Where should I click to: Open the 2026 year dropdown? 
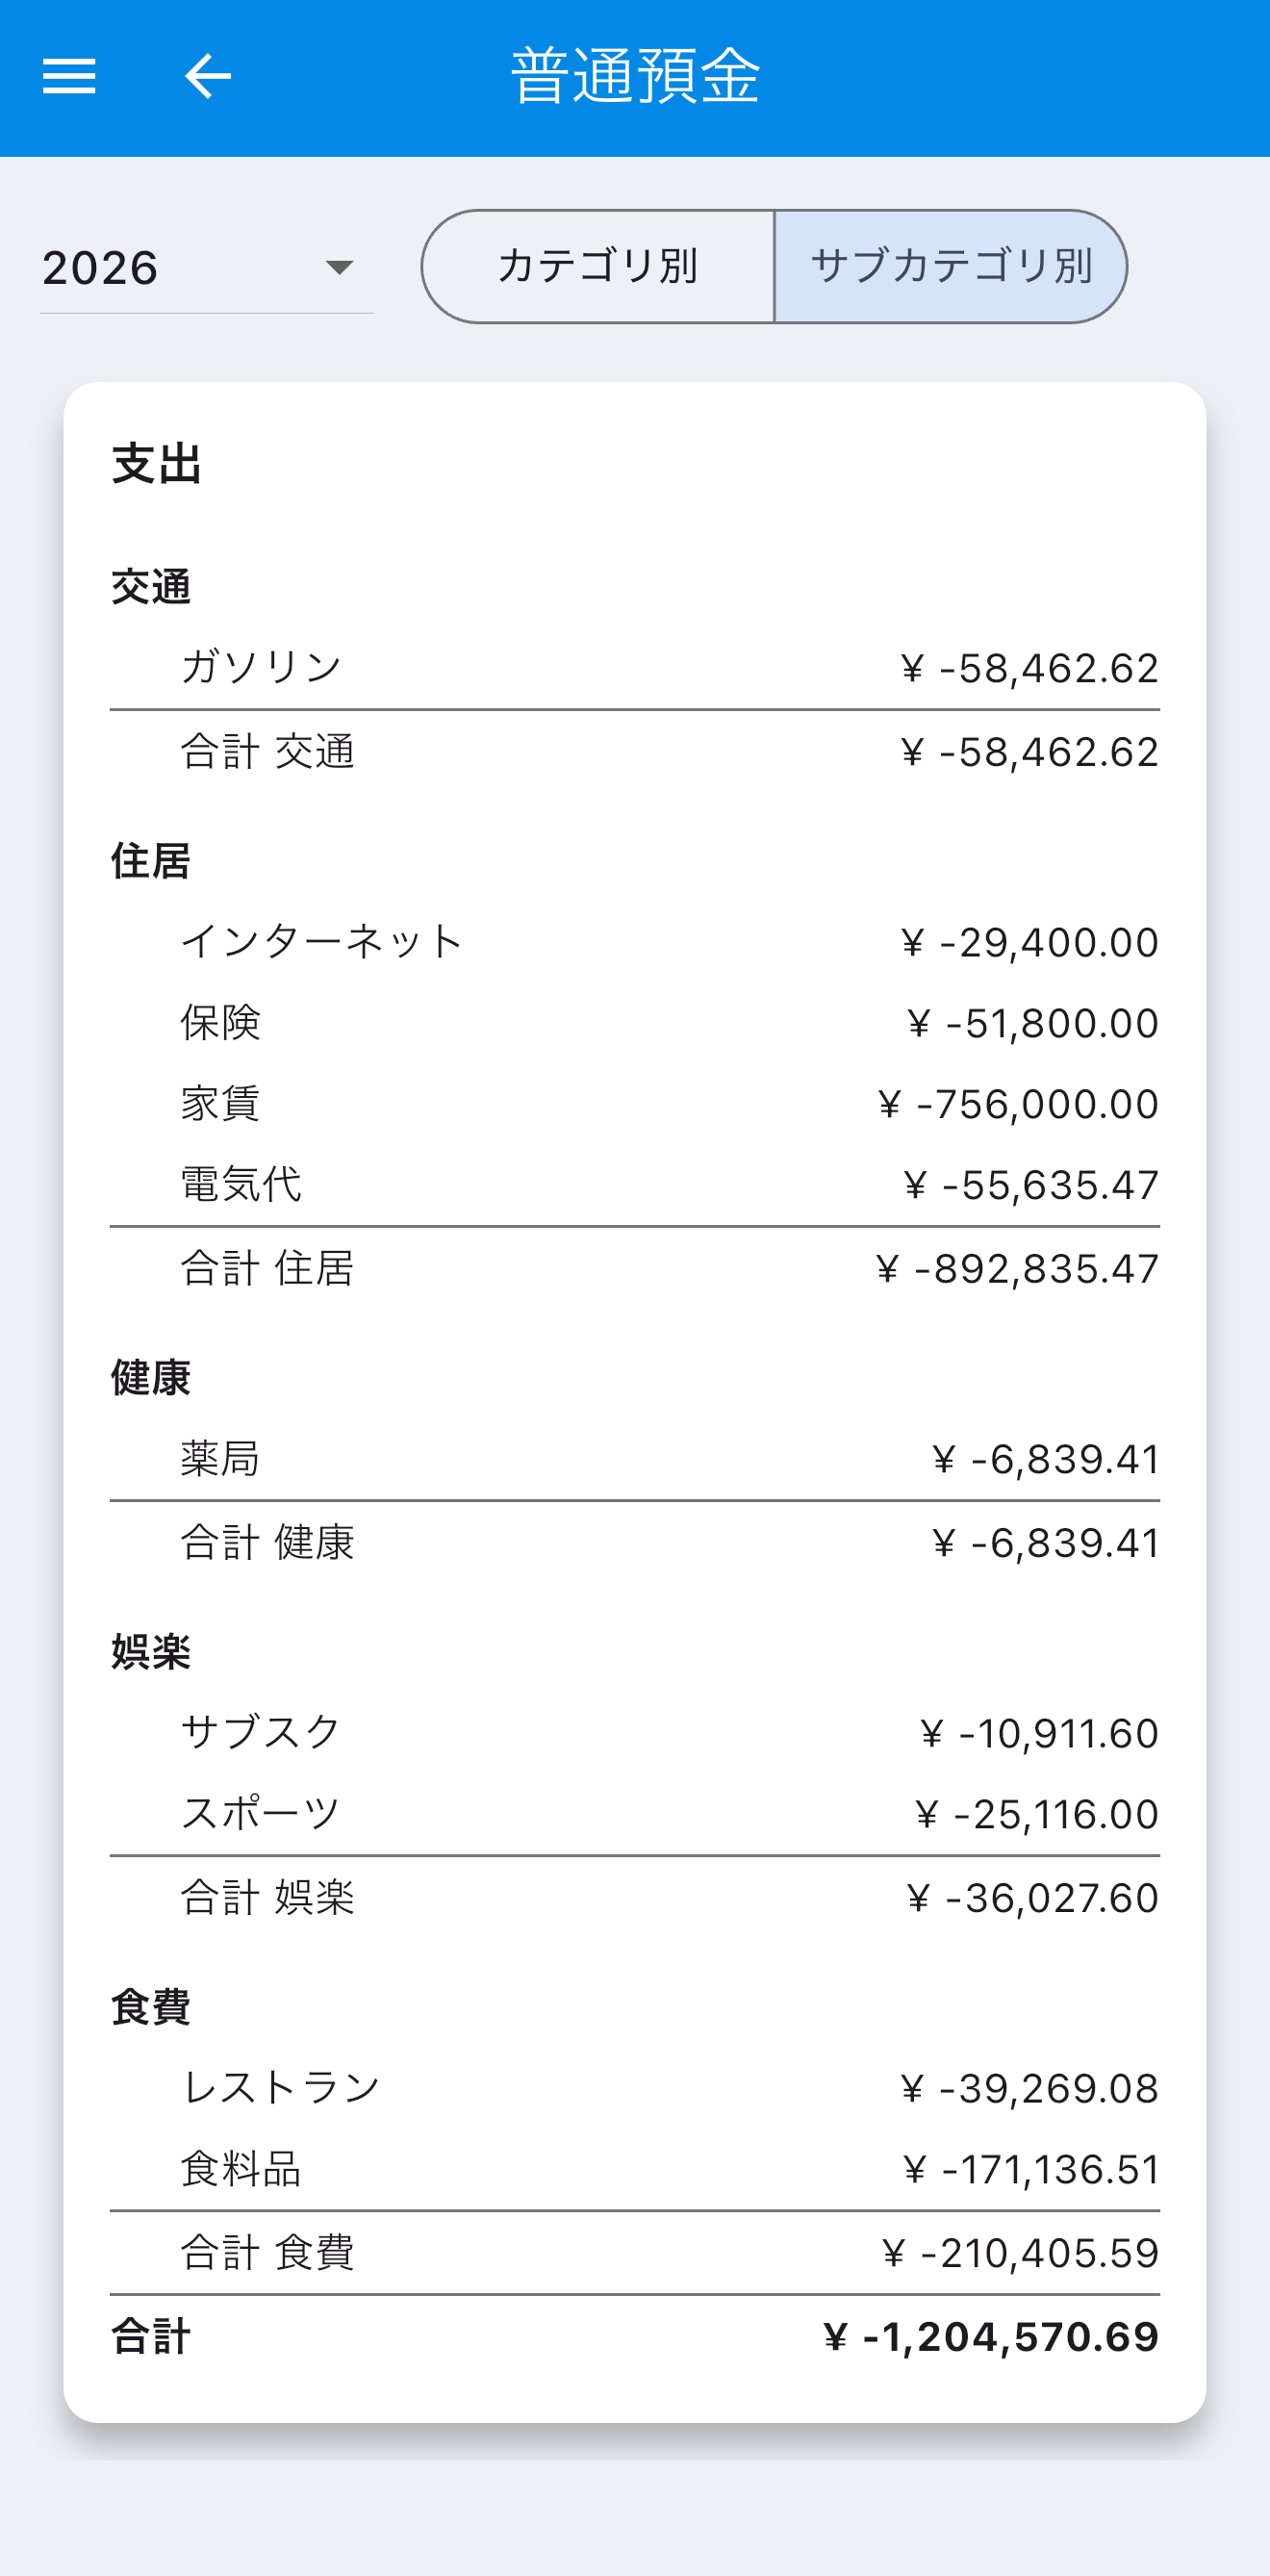coord(207,267)
